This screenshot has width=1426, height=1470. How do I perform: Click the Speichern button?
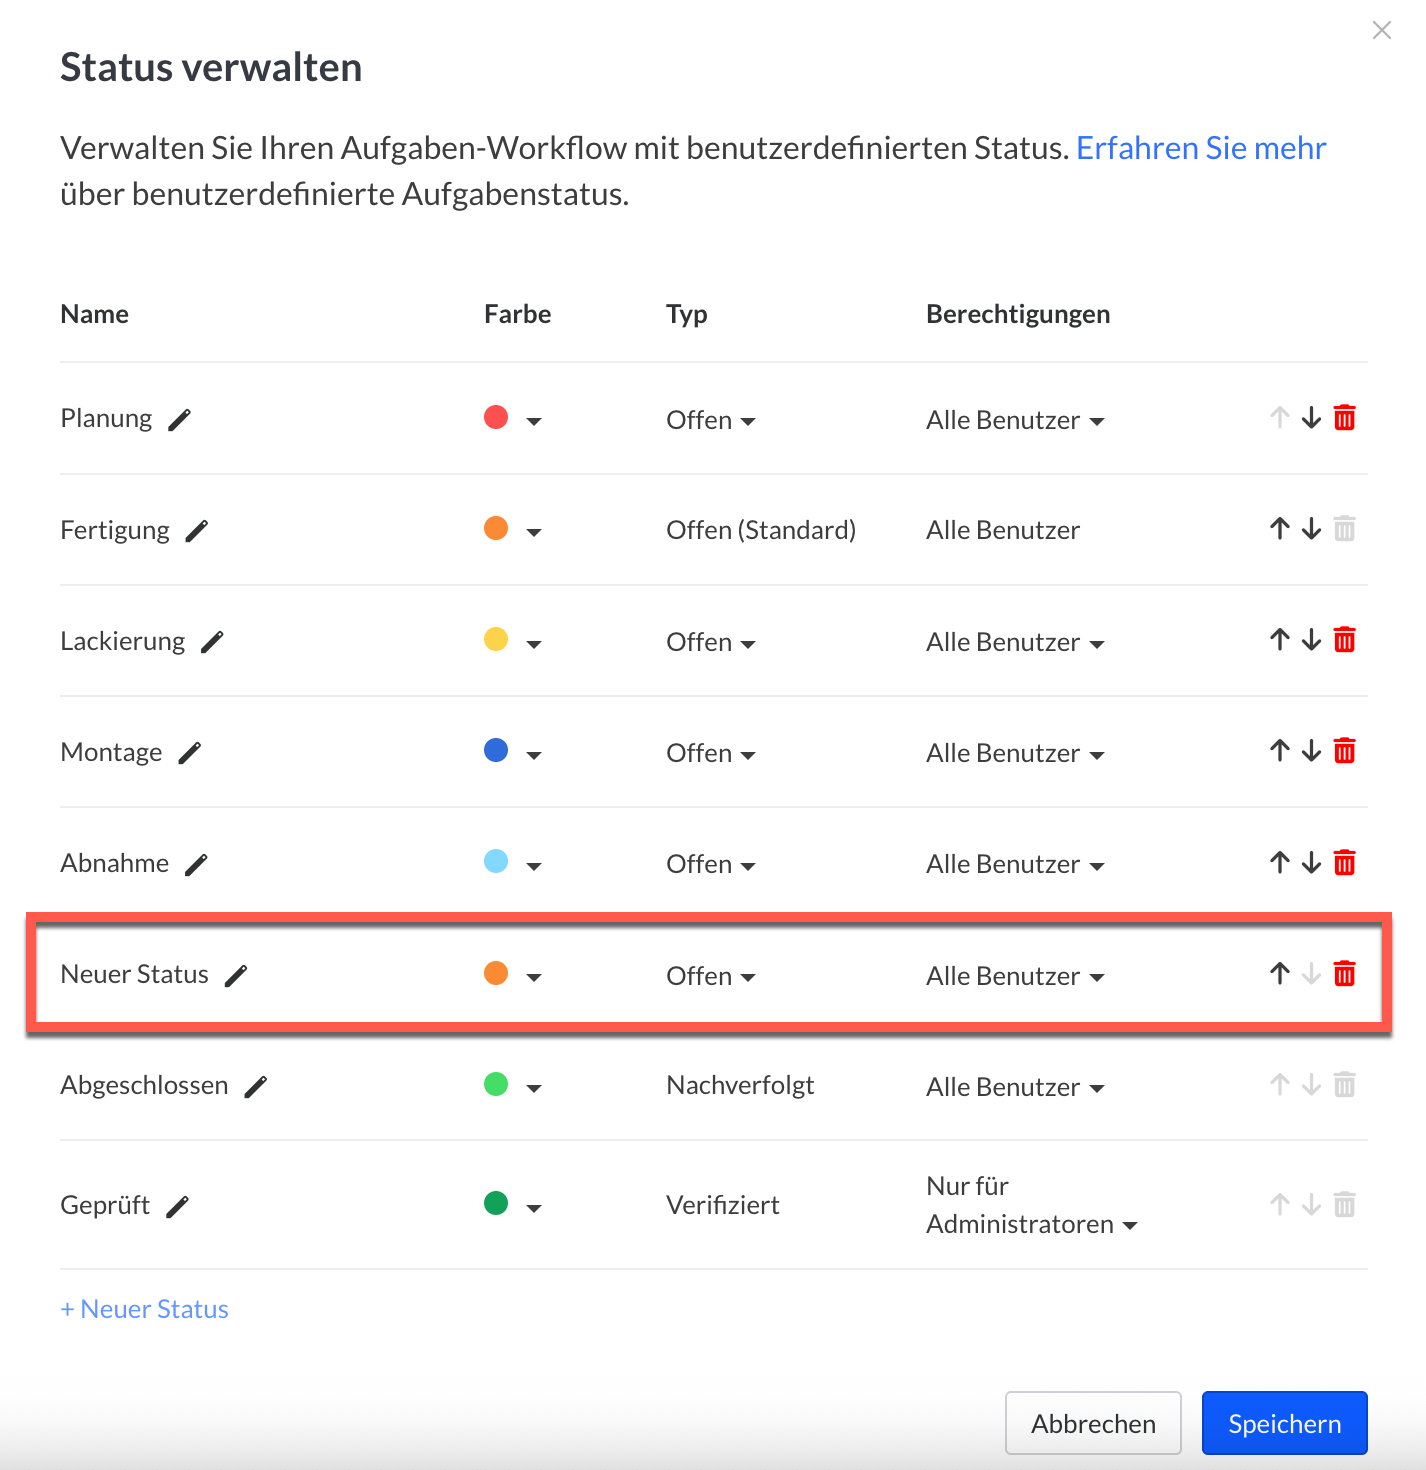pos(1284,1423)
